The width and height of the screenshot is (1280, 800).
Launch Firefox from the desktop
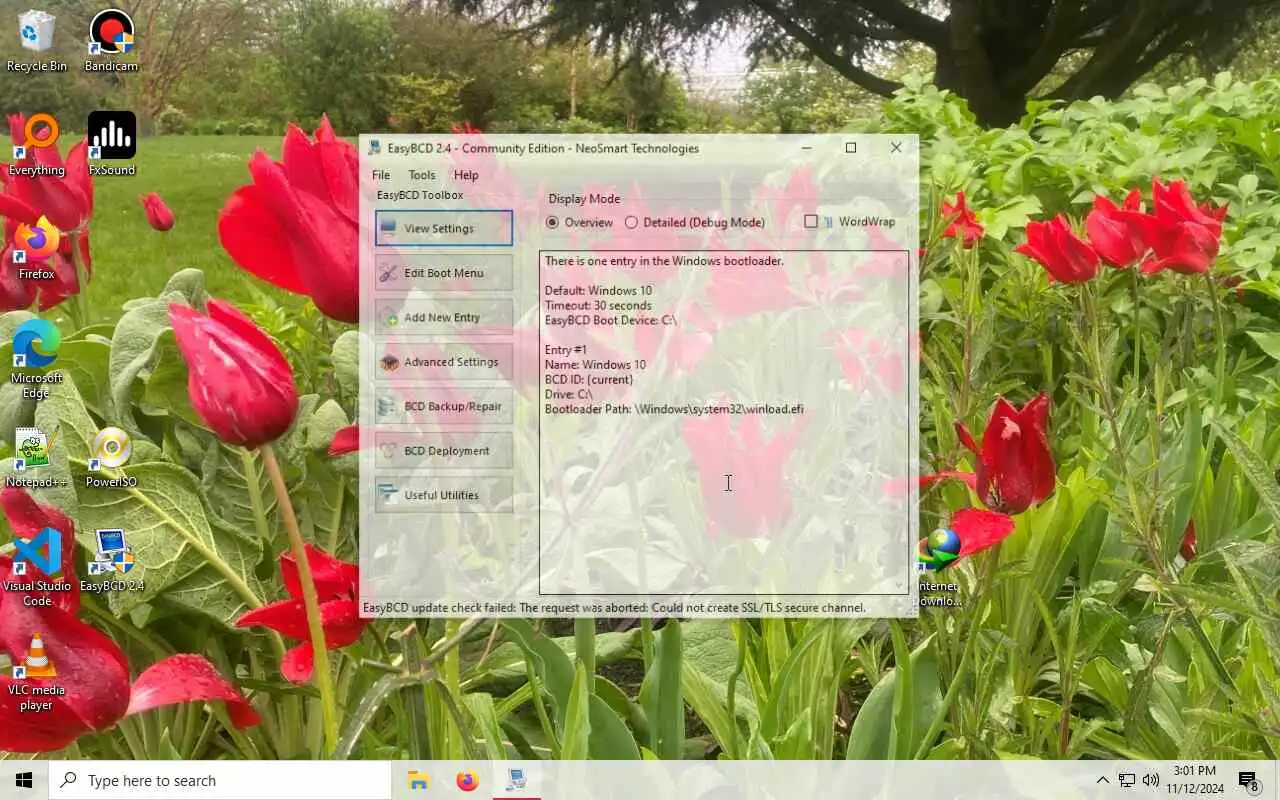click(36, 249)
